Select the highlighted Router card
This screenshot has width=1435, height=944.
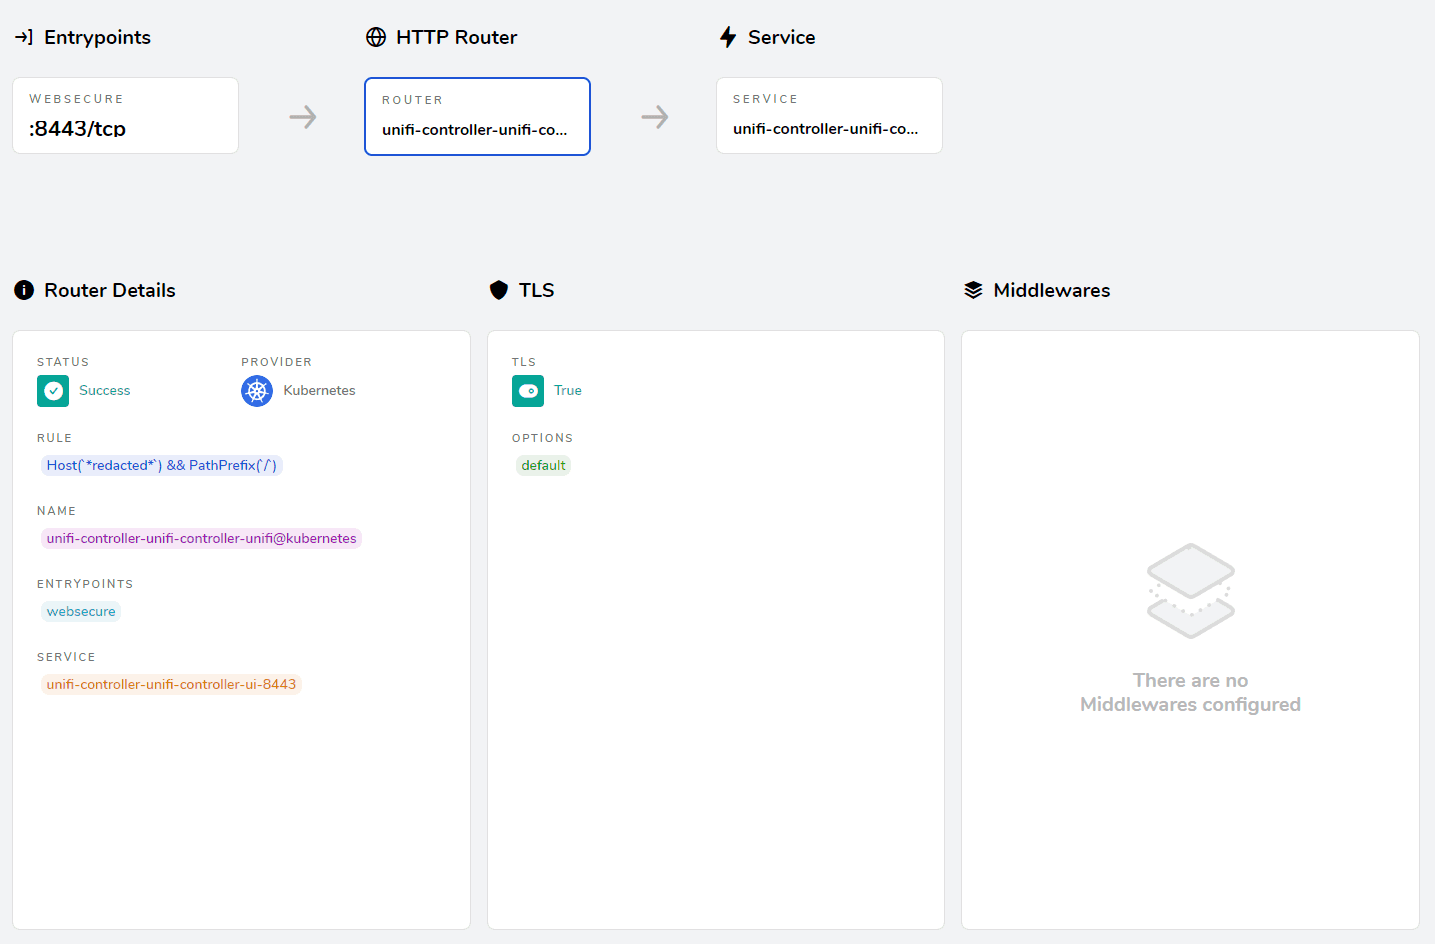click(477, 116)
